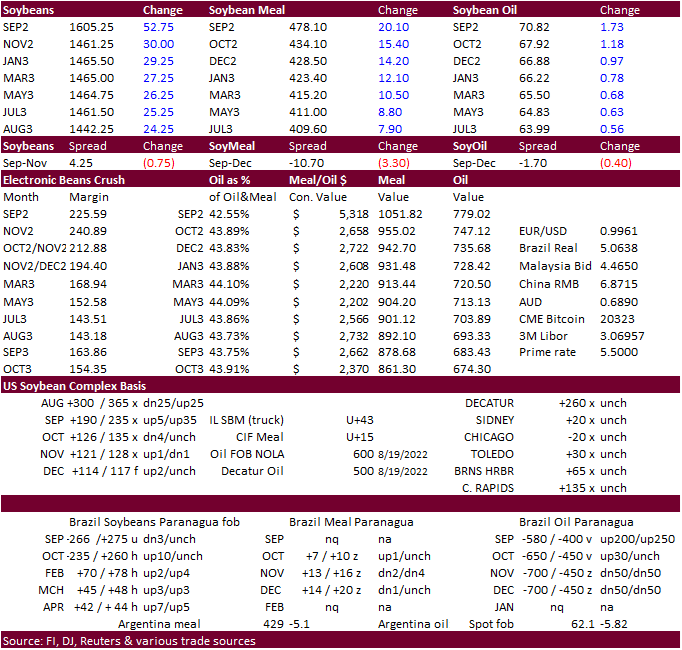682x650 pixels.
Task: Click US Soybean Complex Basis header
Action: 74,386
